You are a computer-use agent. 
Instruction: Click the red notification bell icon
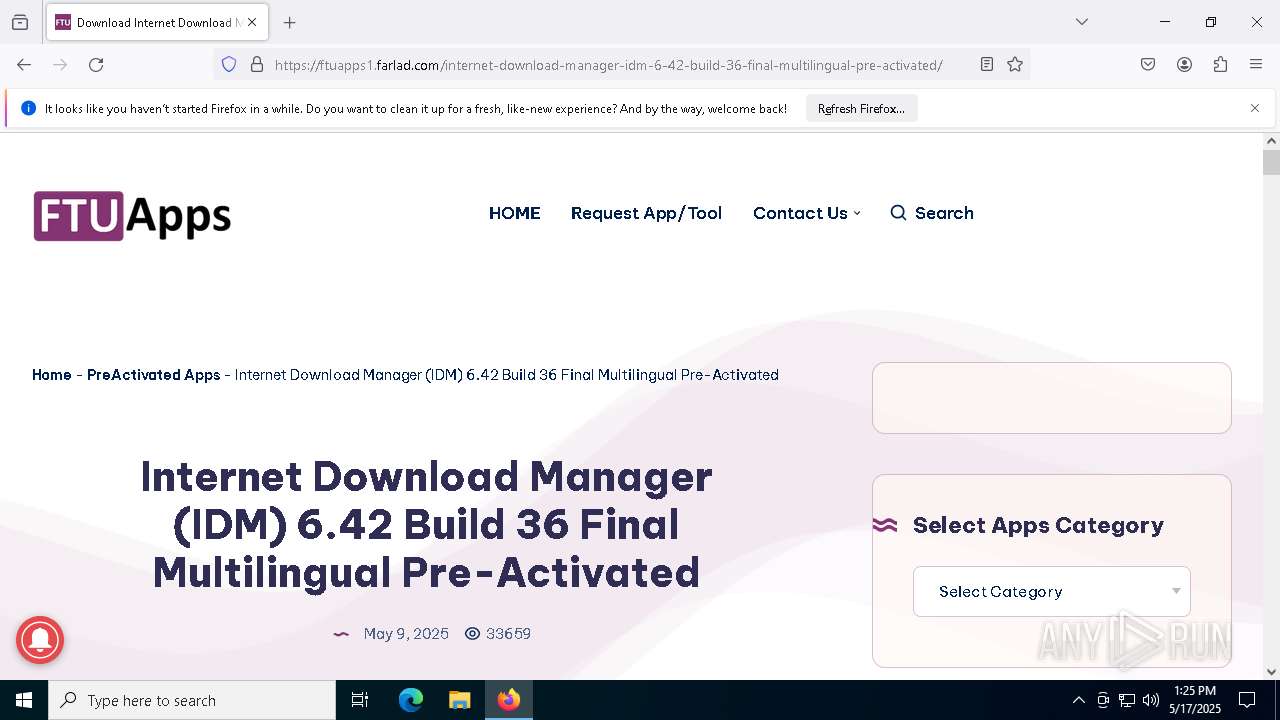[x=40, y=640]
